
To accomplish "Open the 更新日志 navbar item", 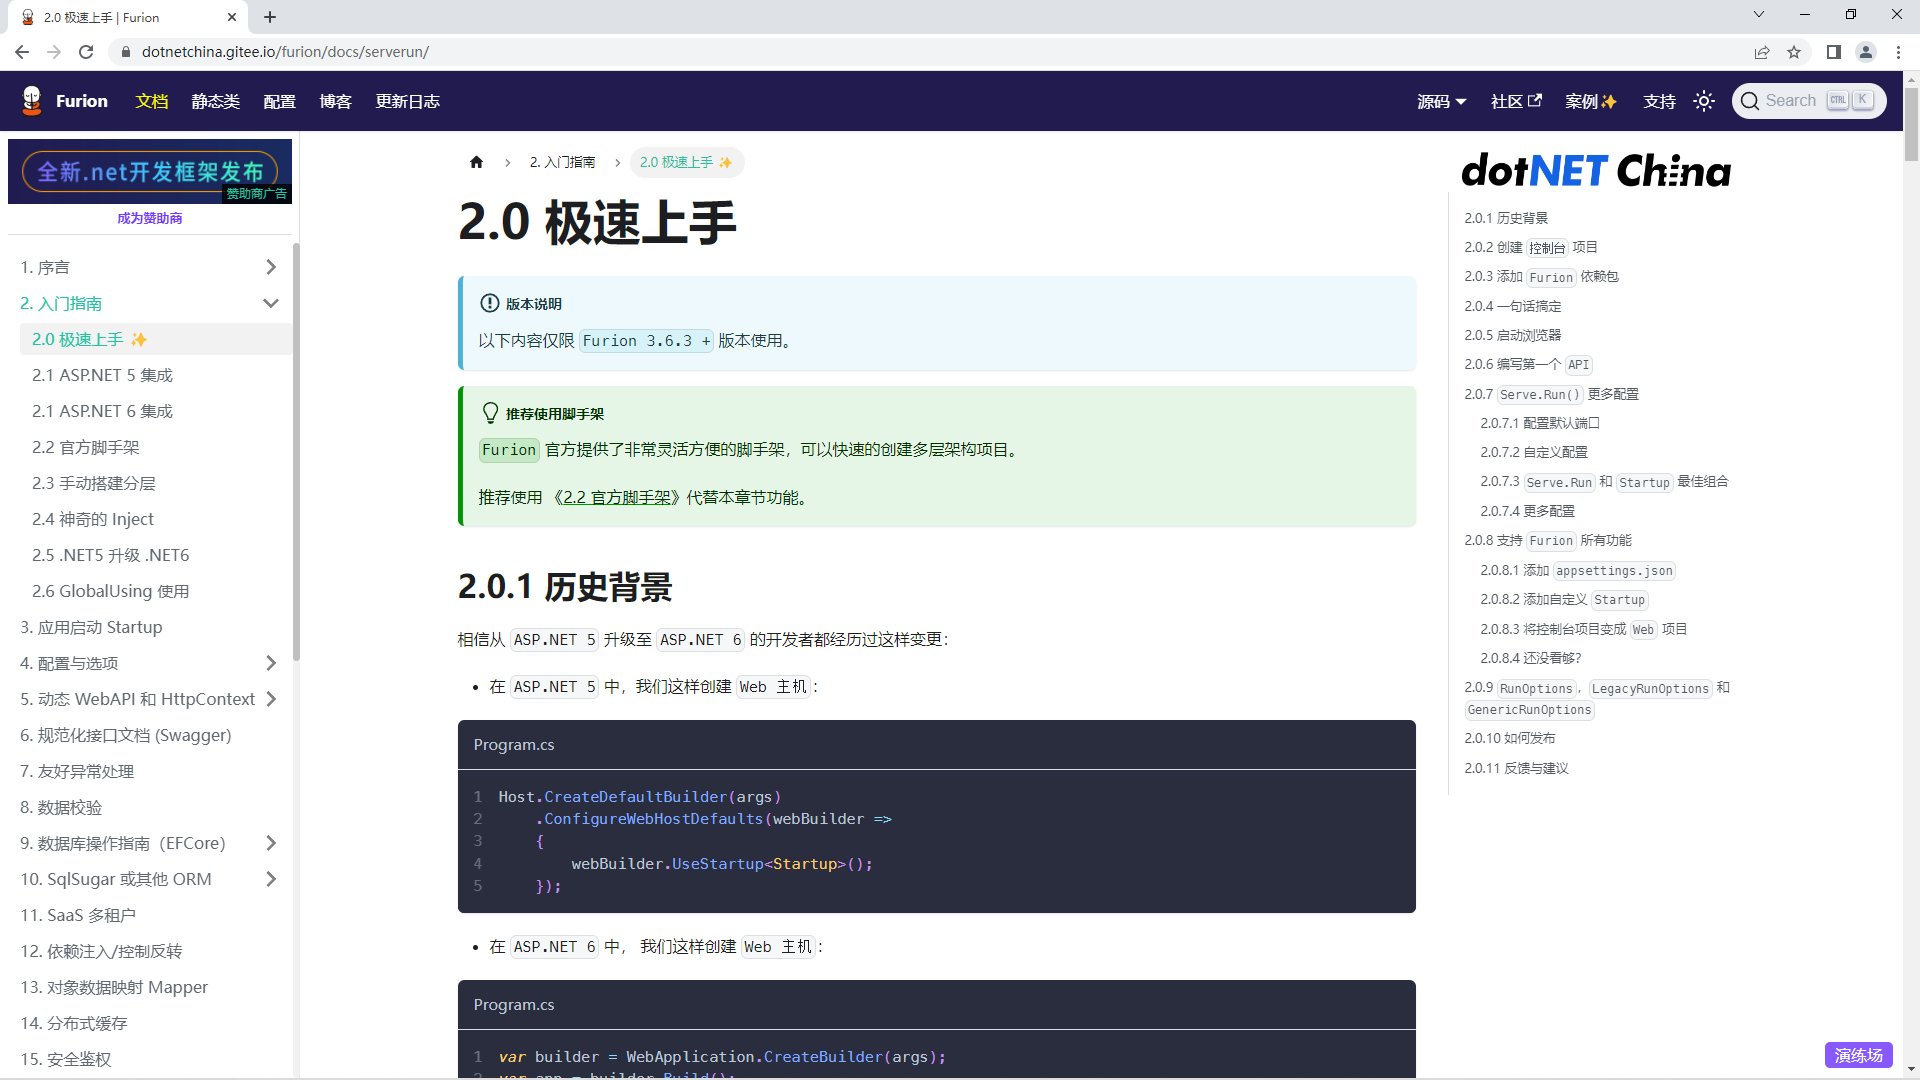I will tap(407, 101).
